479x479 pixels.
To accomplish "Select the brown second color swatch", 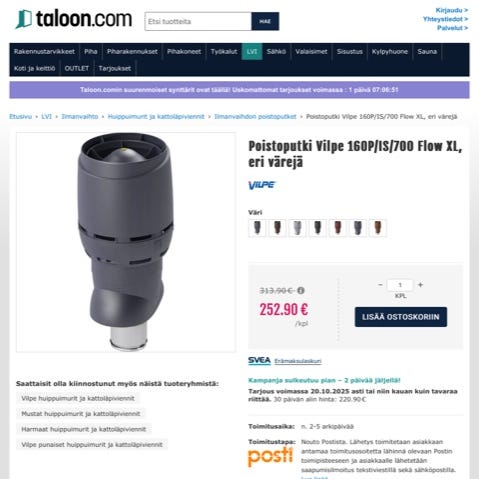I will tap(277, 228).
